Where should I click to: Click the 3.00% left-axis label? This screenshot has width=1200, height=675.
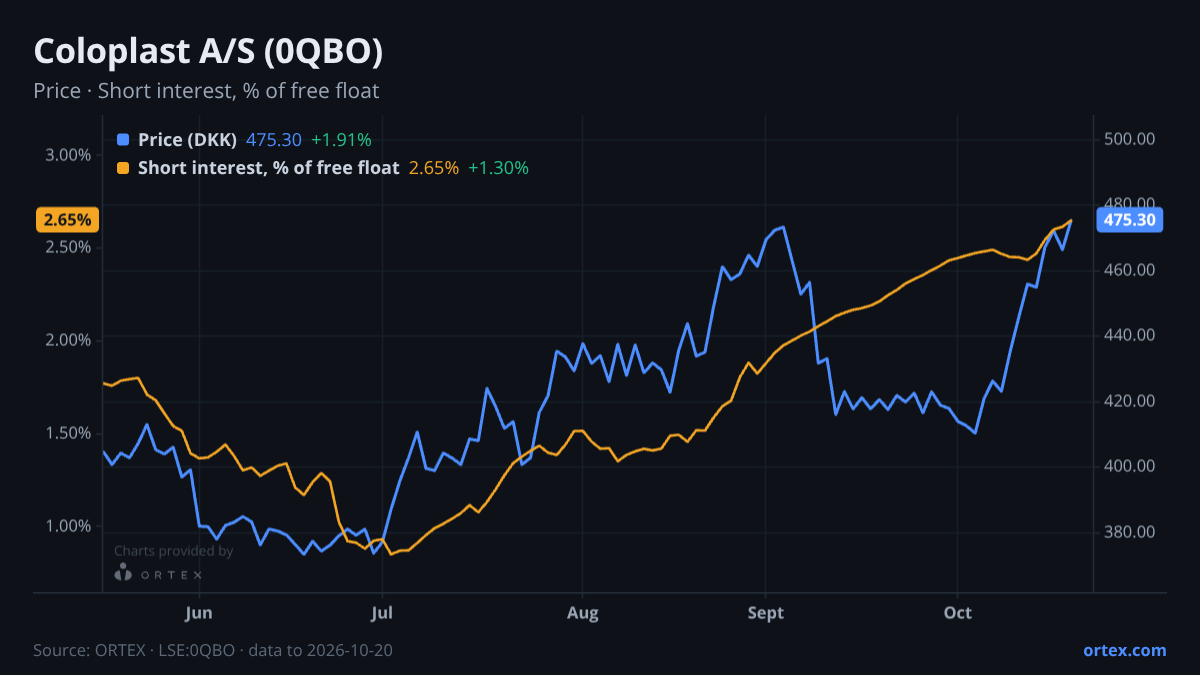tap(68, 155)
